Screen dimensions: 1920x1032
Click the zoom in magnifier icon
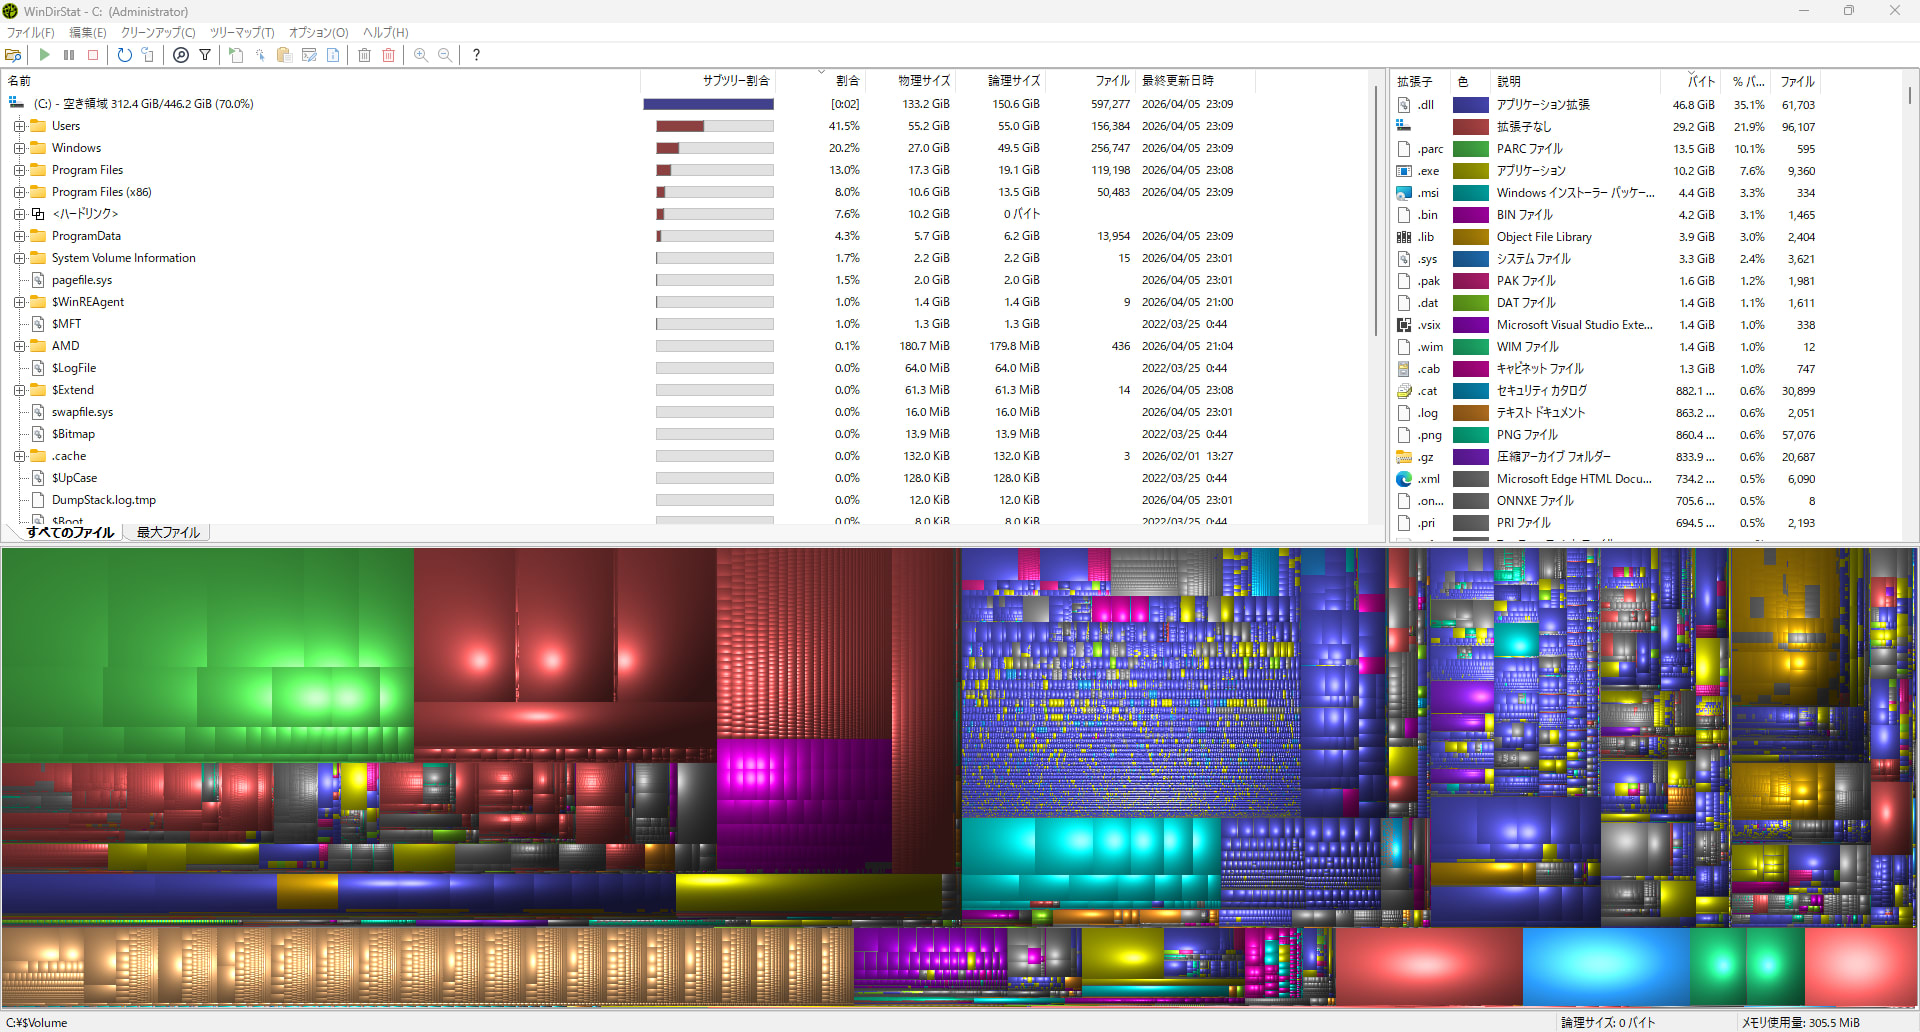tap(421, 55)
